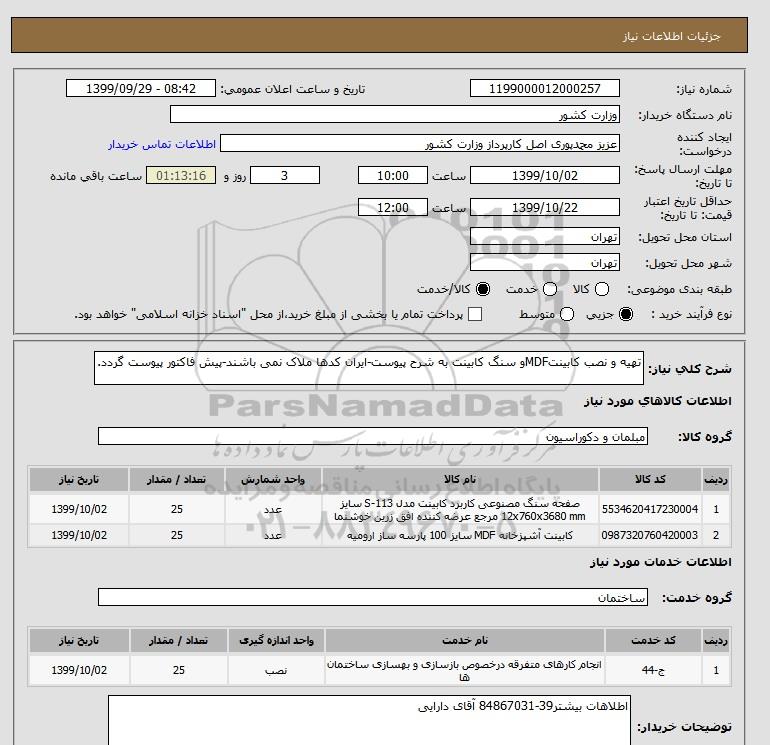Click the goods table تاریخ نیاز header
The width and height of the screenshot is (770, 745).
[79, 479]
